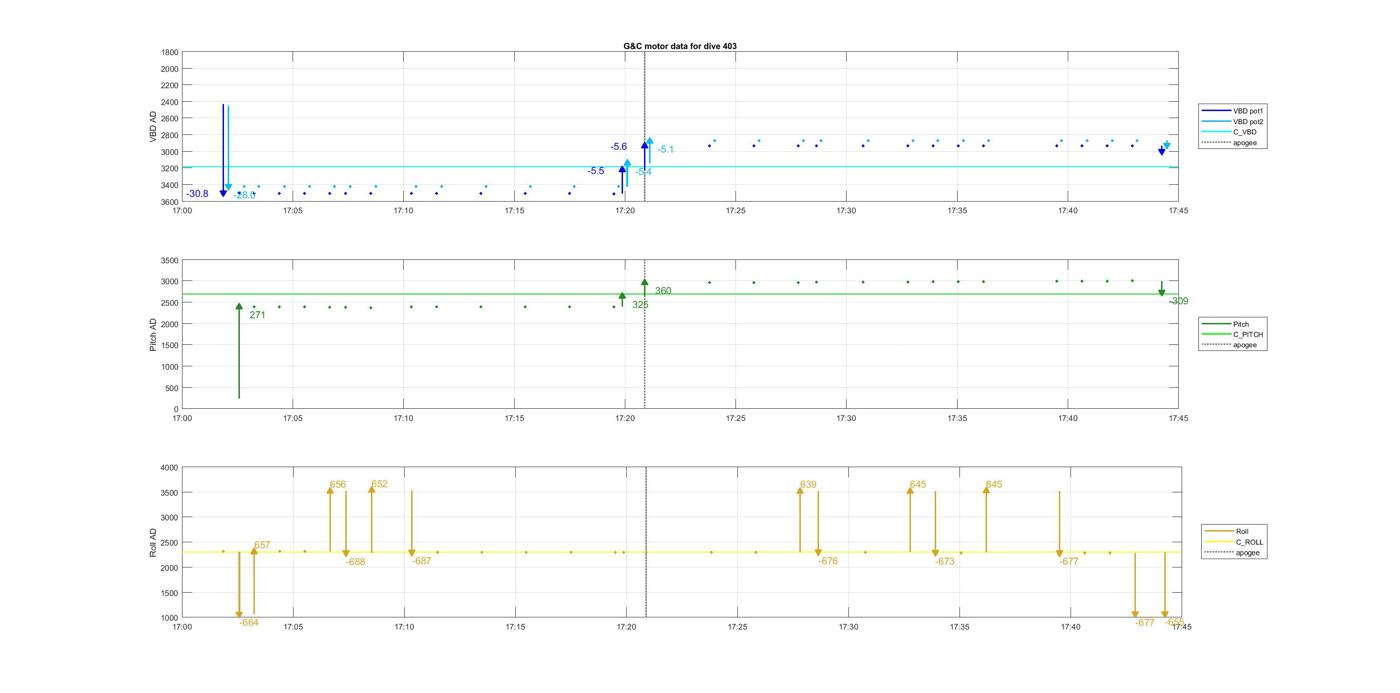Click the '-688' roll data label

pyautogui.click(x=356, y=562)
